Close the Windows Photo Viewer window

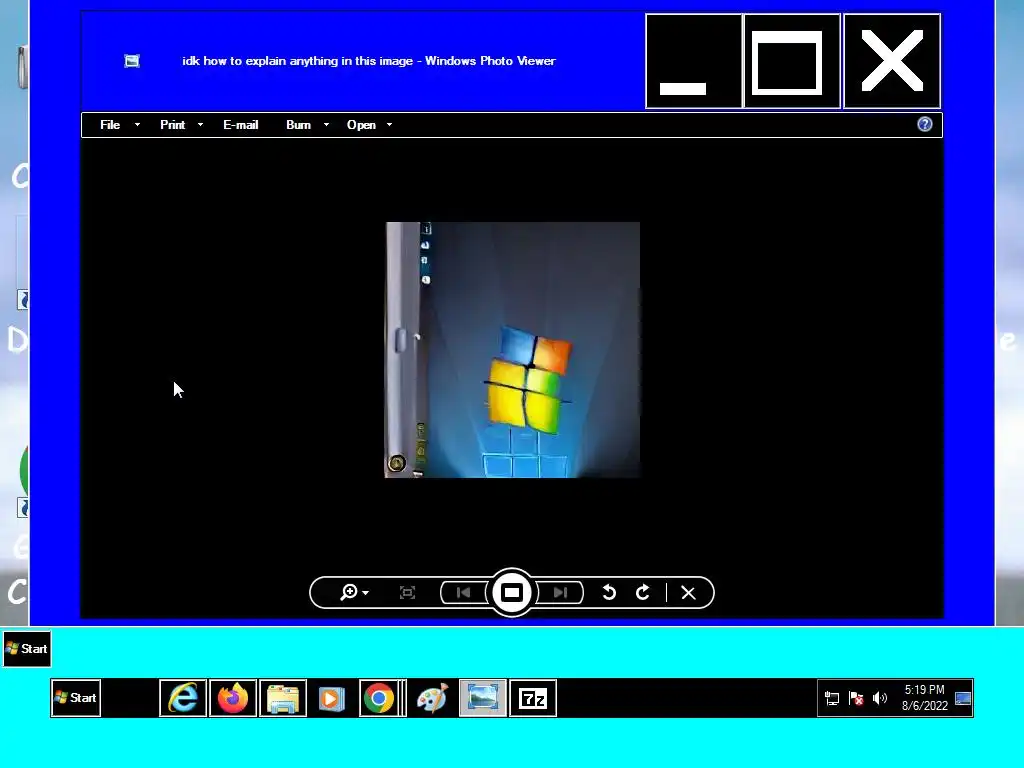click(892, 61)
